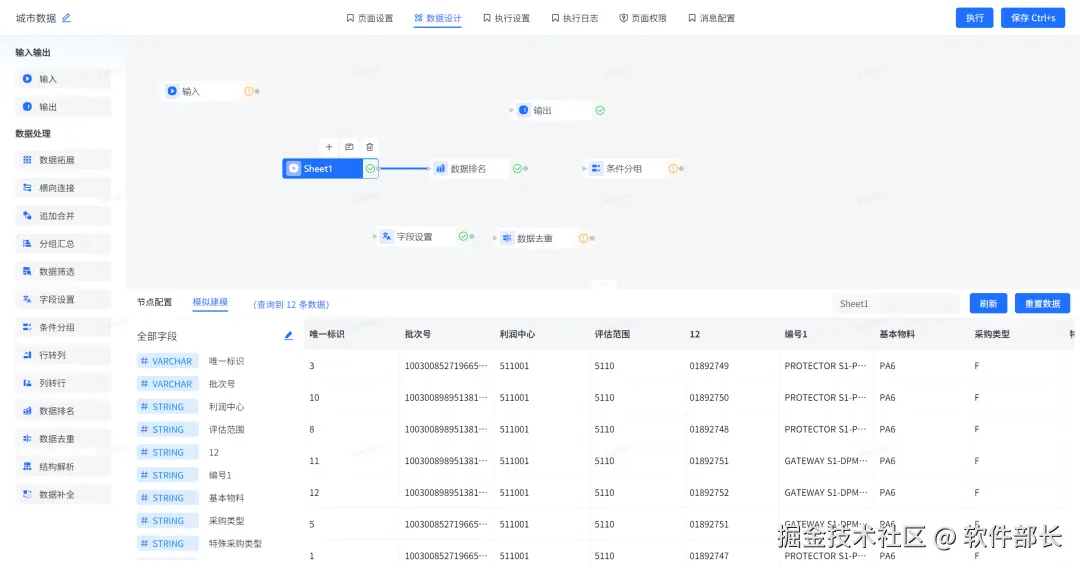Open STRING type dropdown for field 12
1080x568 pixels.
click(x=167, y=452)
